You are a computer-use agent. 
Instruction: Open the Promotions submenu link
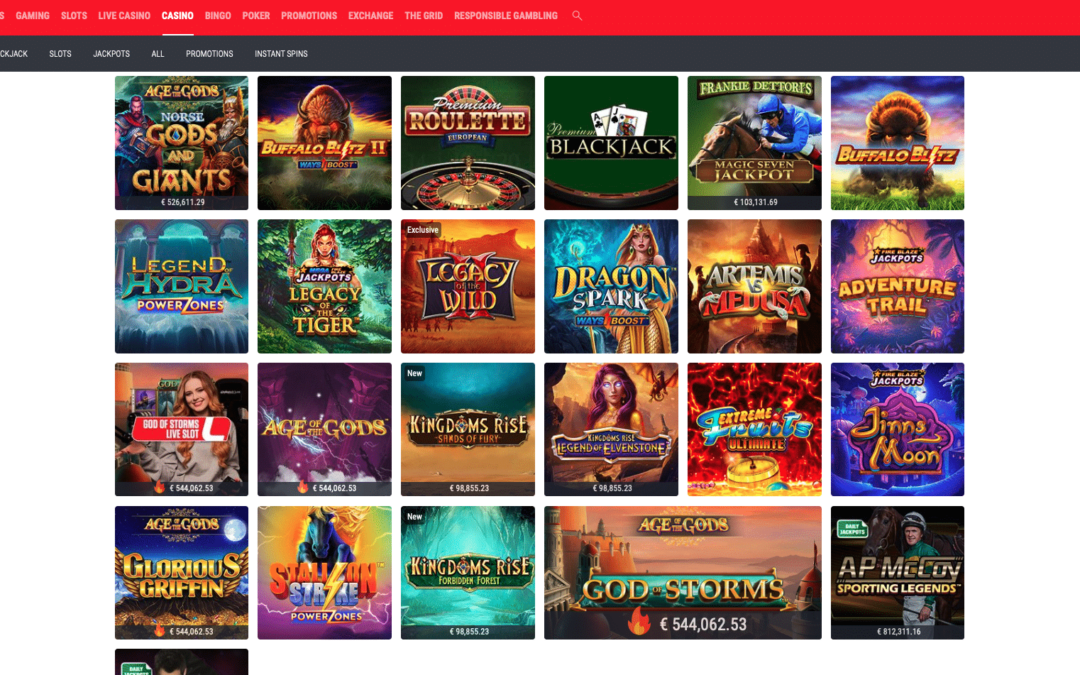209,54
